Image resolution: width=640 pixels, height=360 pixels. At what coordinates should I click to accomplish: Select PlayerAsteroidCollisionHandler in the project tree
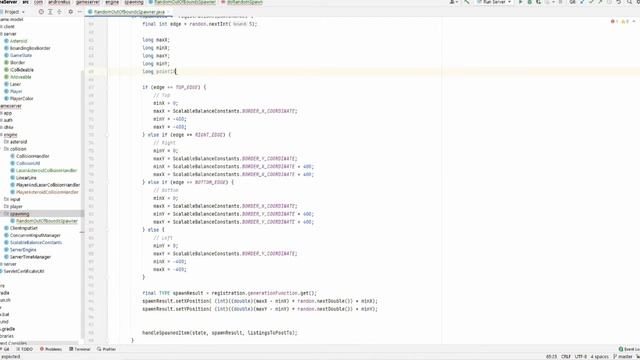47,192
